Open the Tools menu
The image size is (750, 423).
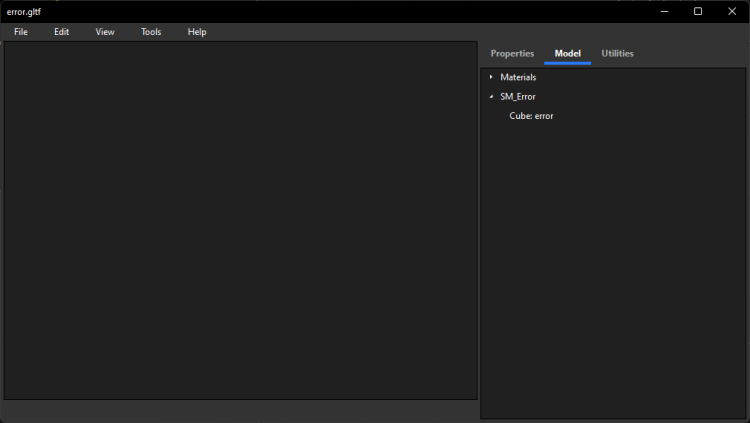151,32
